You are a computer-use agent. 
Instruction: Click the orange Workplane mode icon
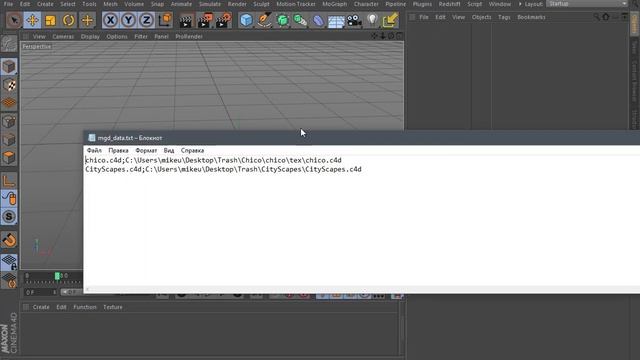coord(9,103)
